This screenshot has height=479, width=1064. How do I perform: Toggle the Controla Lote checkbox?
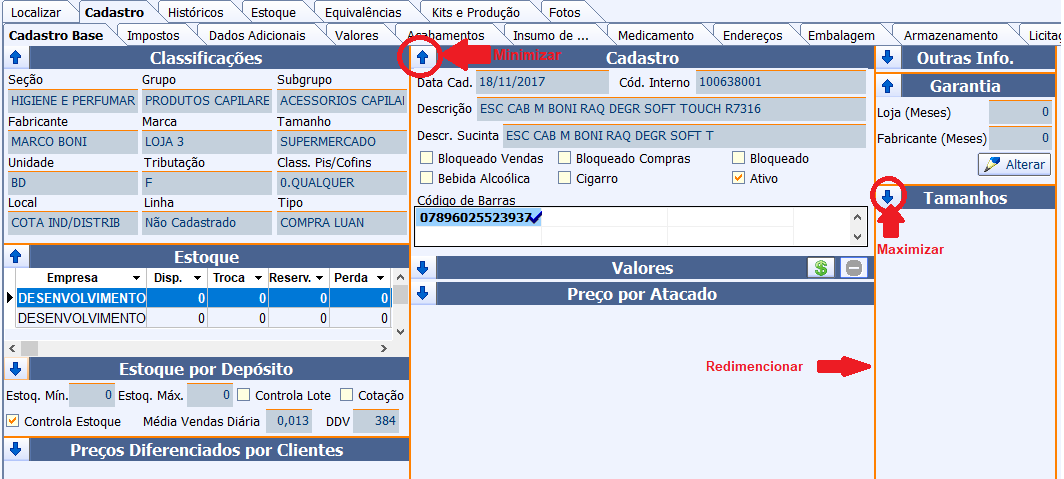point(243,395)
